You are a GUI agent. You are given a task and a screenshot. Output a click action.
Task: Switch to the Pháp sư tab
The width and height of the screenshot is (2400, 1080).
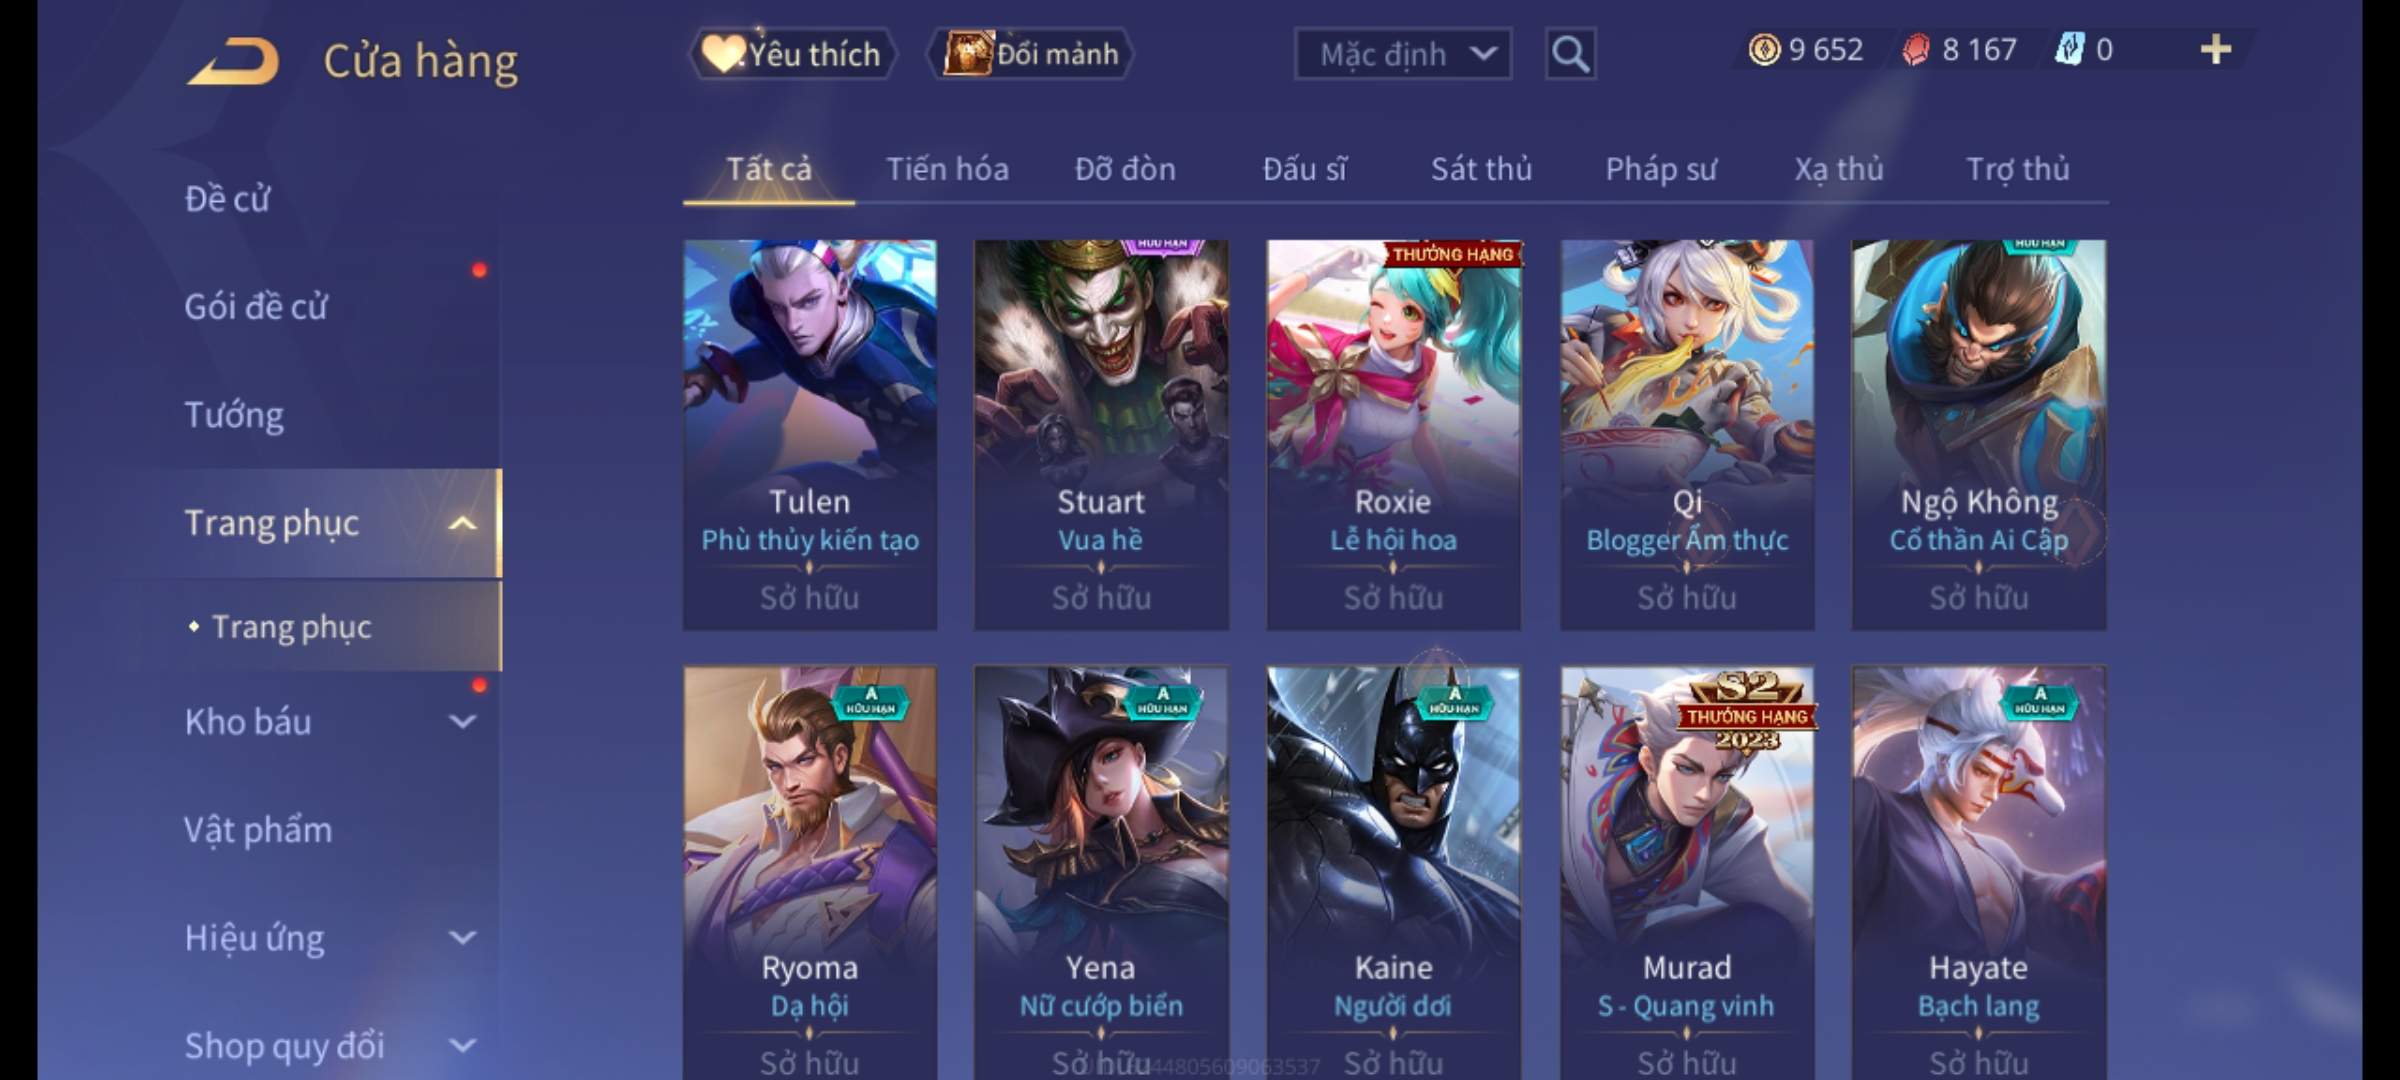coord(1661,169)
